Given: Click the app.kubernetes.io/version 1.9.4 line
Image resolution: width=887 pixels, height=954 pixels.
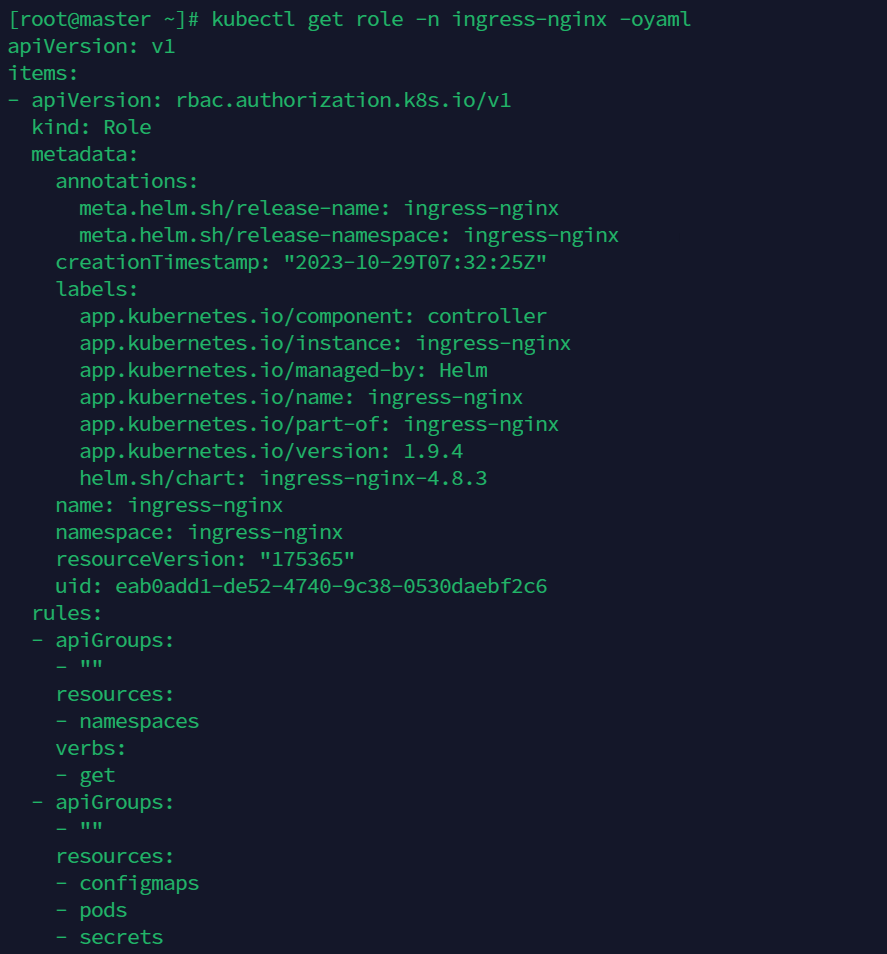Looking at the screenshot, I should (x=270, y=451).
